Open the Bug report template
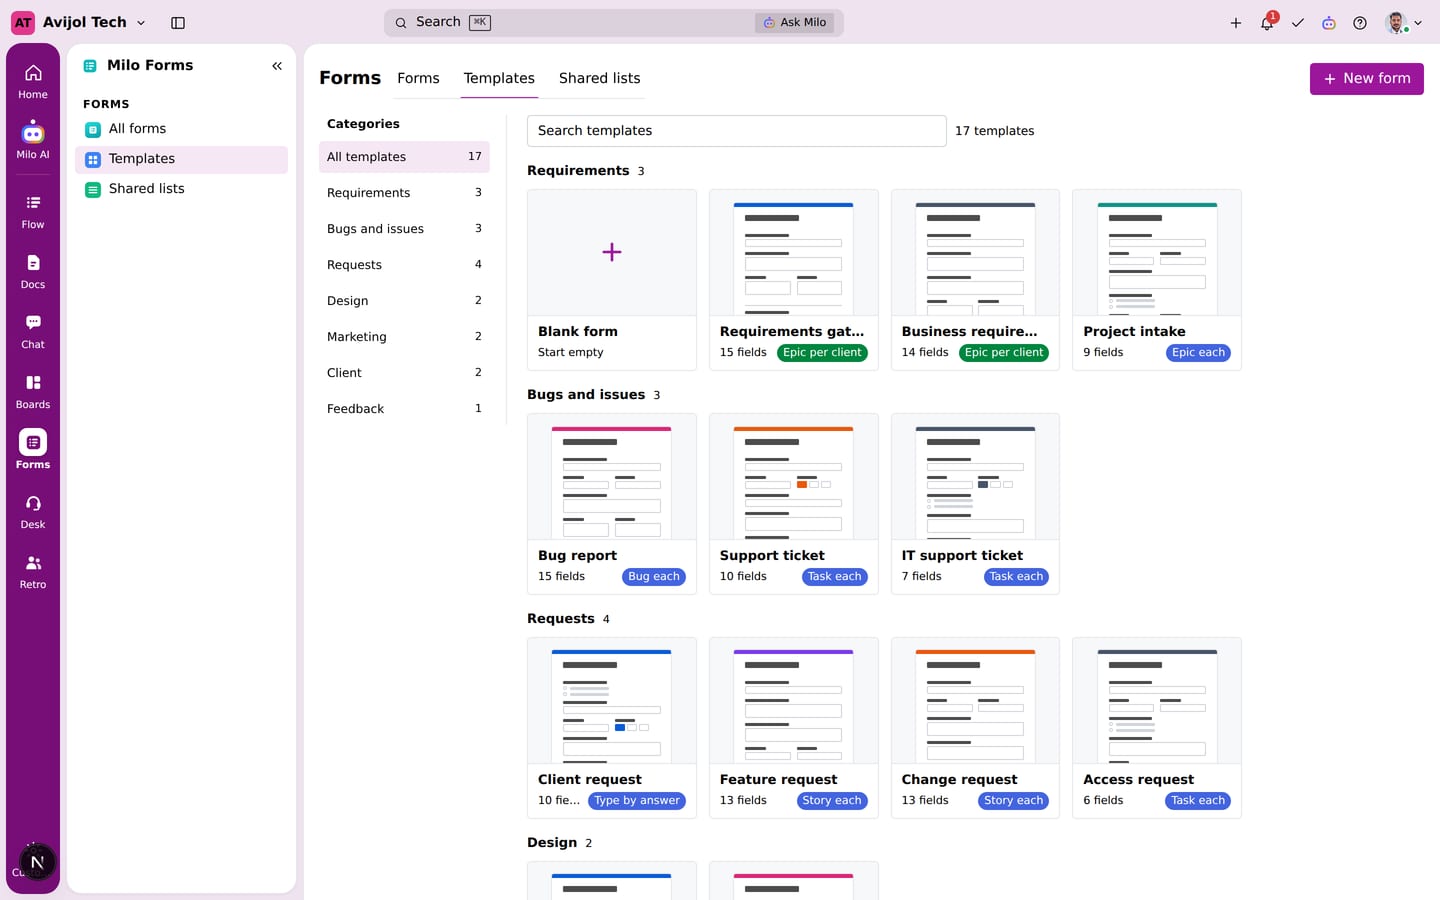This screenshot has height=900, width=1440. (612, 504)
